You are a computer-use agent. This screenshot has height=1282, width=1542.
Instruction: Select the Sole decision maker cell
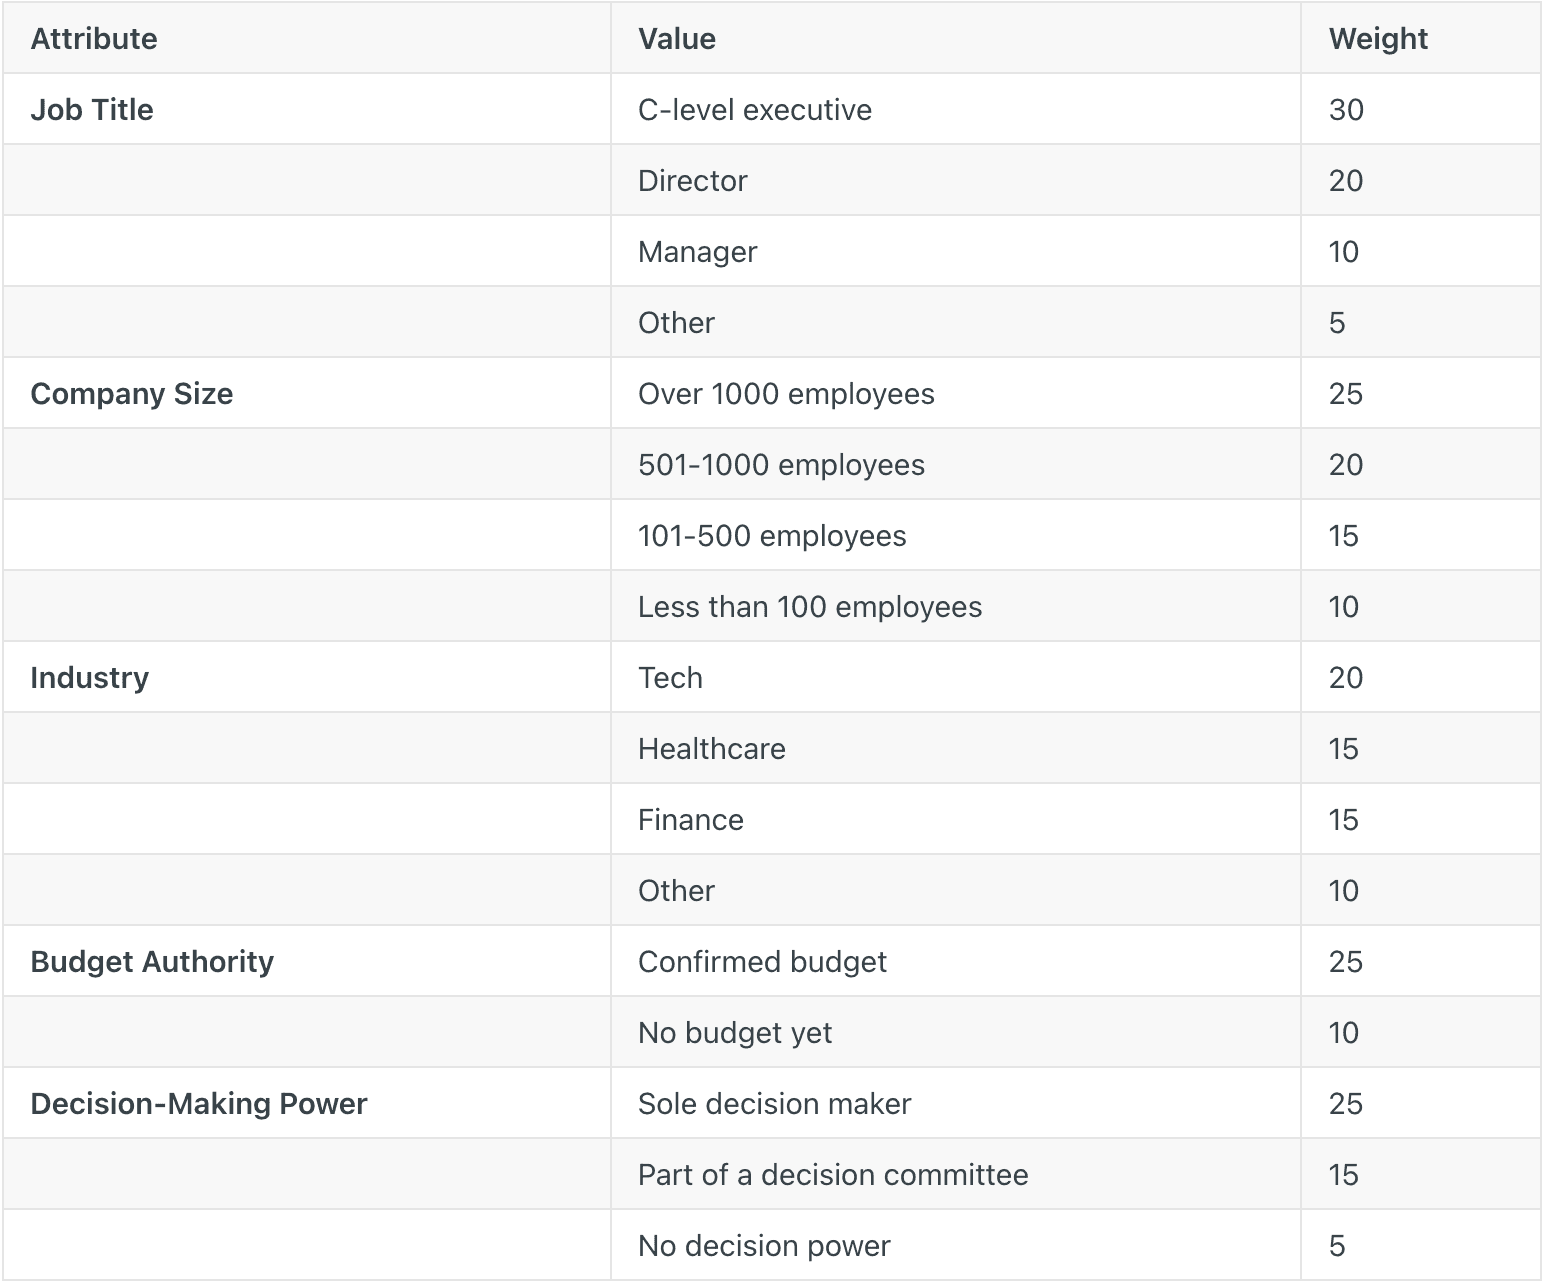tap(775, 1104)
